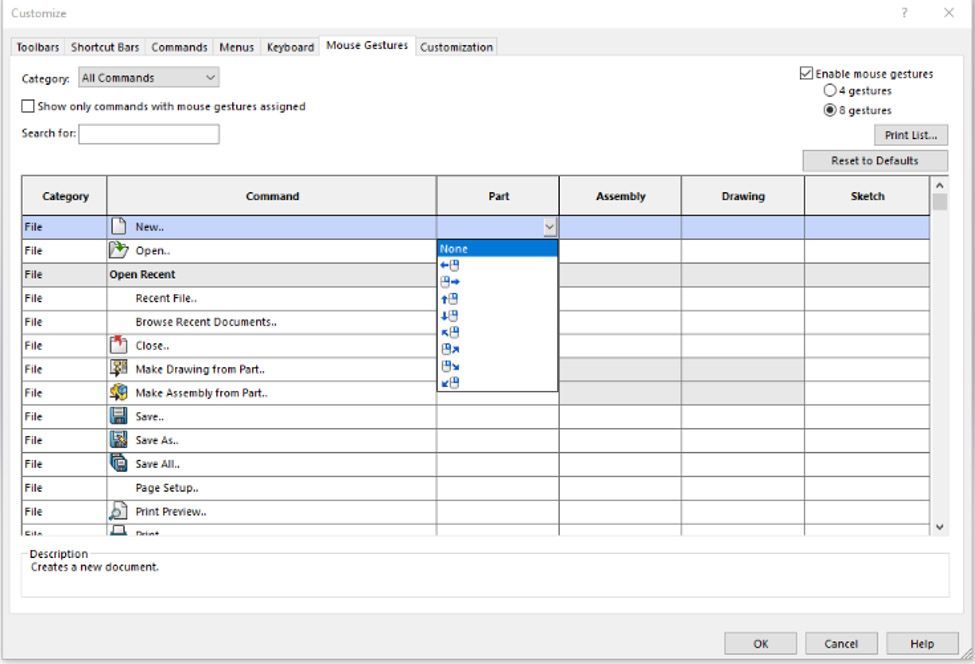Select the "Close.." command text
This screenshot has width=975, height=664.
coord(152,345)
